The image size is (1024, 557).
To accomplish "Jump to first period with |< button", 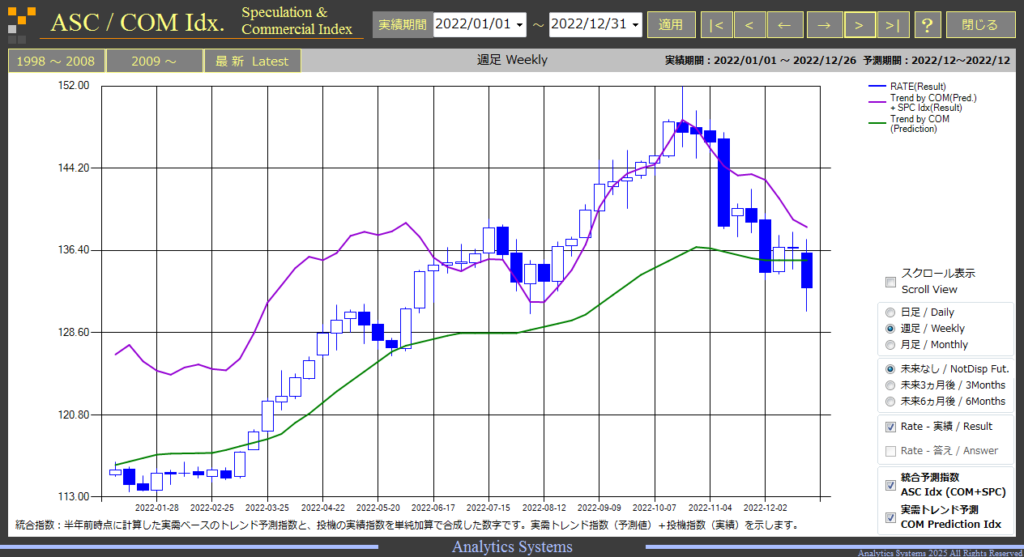I will pos(716,25).
